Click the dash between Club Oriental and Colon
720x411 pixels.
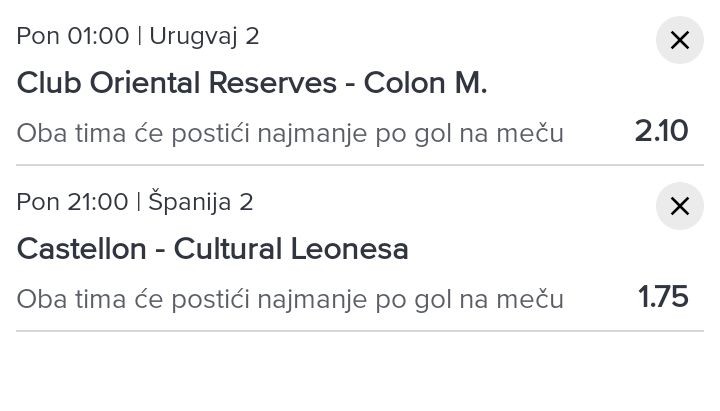pos(350,84)
